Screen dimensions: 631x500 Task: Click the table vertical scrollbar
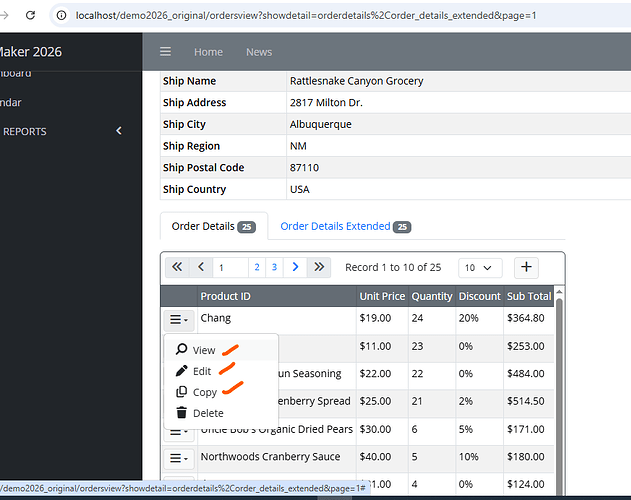(559, 397)
